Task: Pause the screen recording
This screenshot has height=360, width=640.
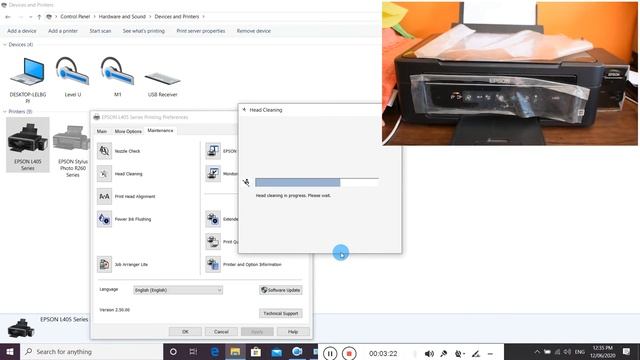Action: click(330, 353)
